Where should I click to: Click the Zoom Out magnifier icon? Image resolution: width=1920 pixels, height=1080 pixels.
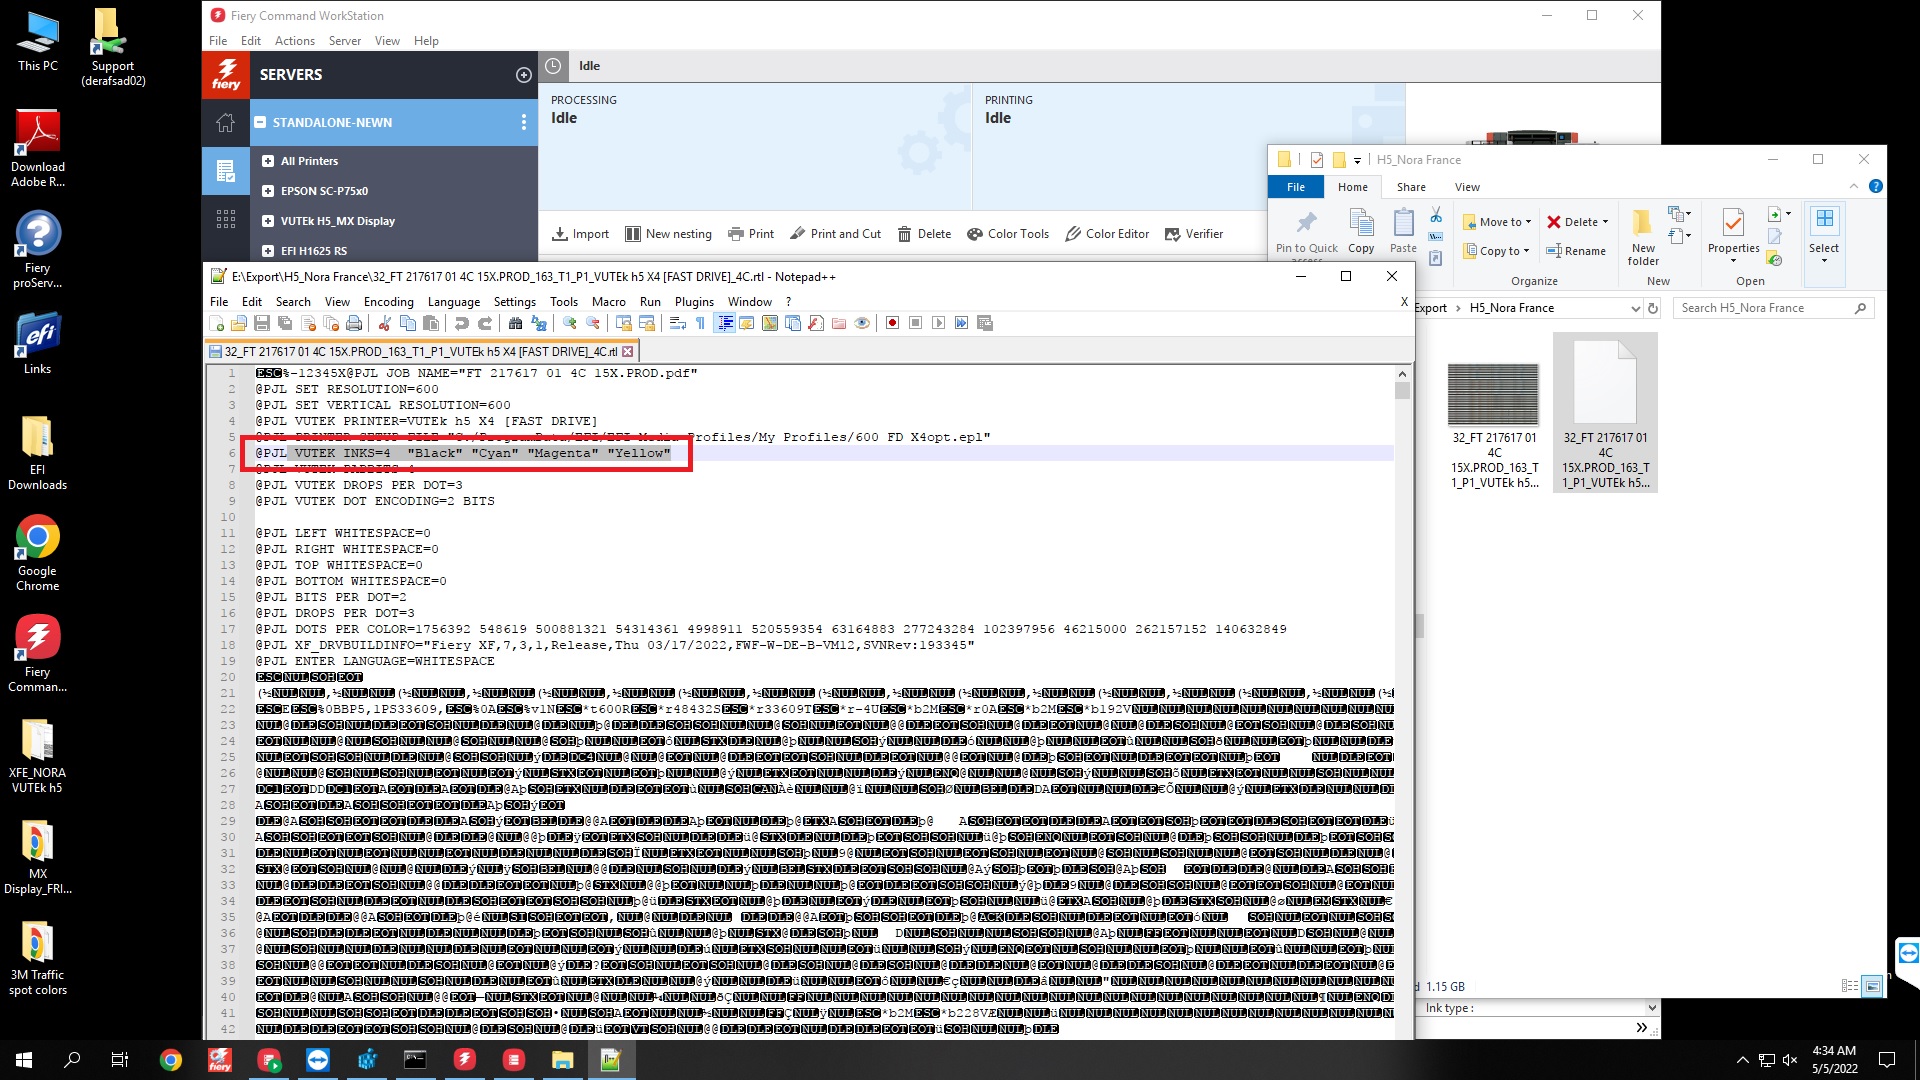point(593,323)
